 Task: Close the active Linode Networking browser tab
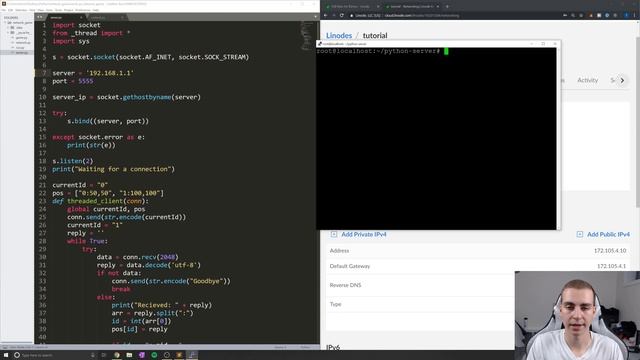[x=438, y=7]
